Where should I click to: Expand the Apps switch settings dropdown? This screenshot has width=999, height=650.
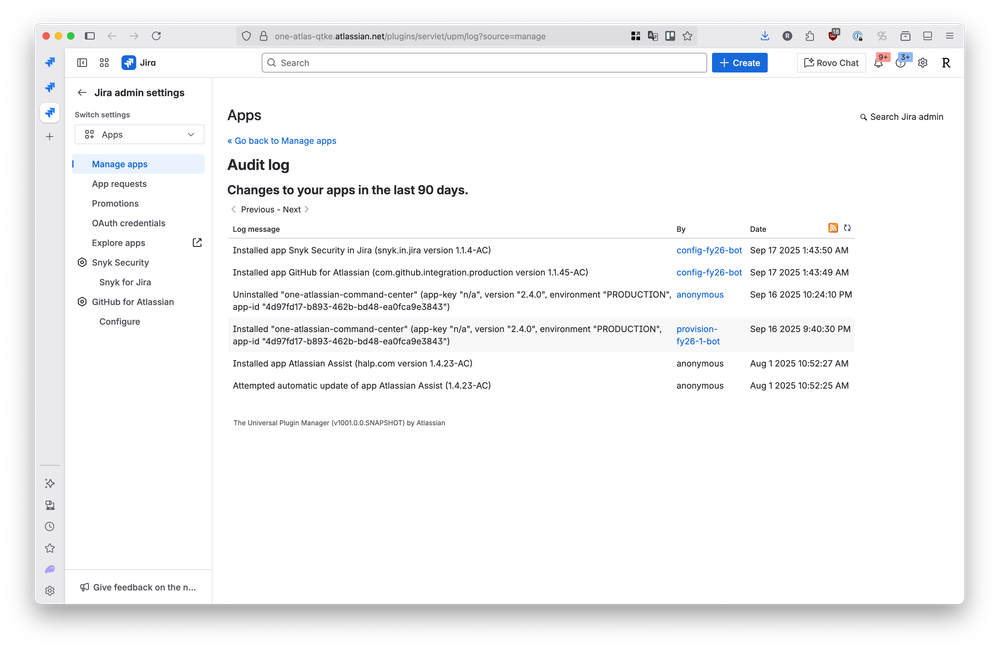point(139,135)
